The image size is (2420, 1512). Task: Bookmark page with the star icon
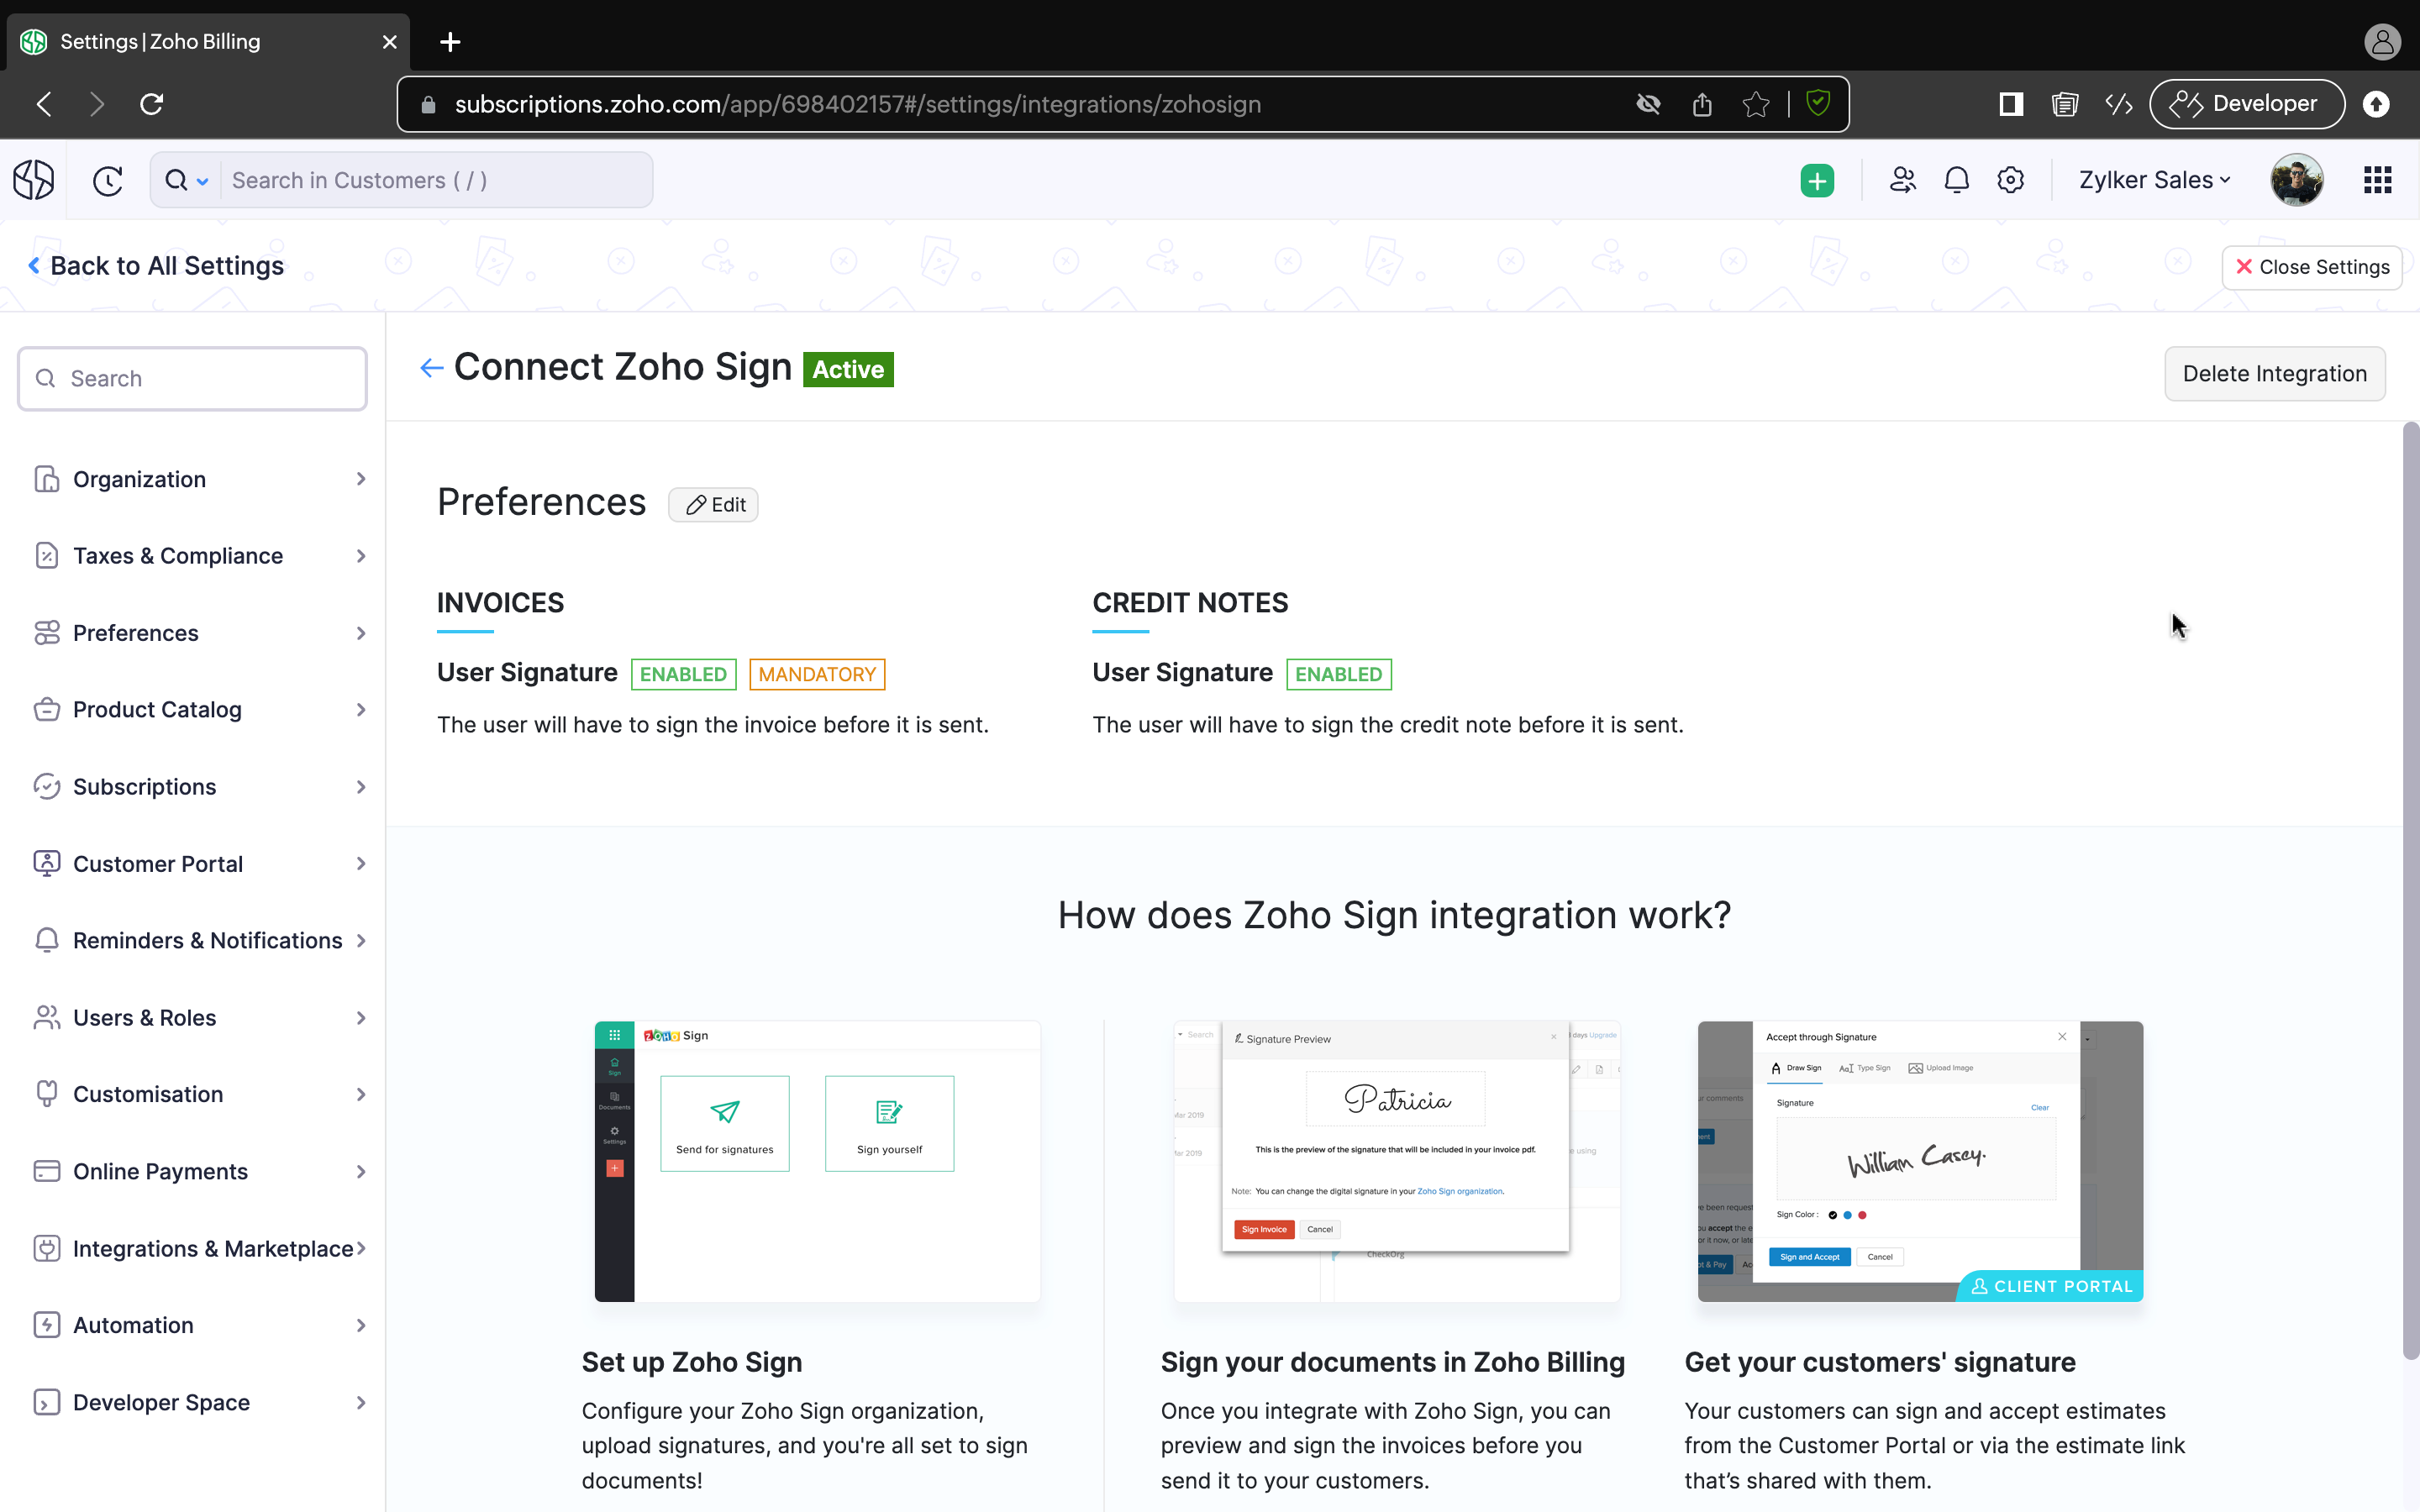pyautogui.click(x=1755, y=104)
